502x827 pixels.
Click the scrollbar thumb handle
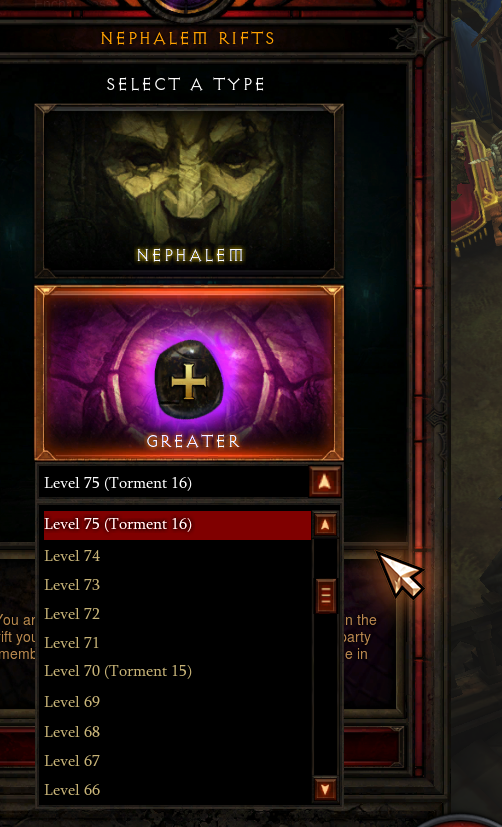point(325,596)
